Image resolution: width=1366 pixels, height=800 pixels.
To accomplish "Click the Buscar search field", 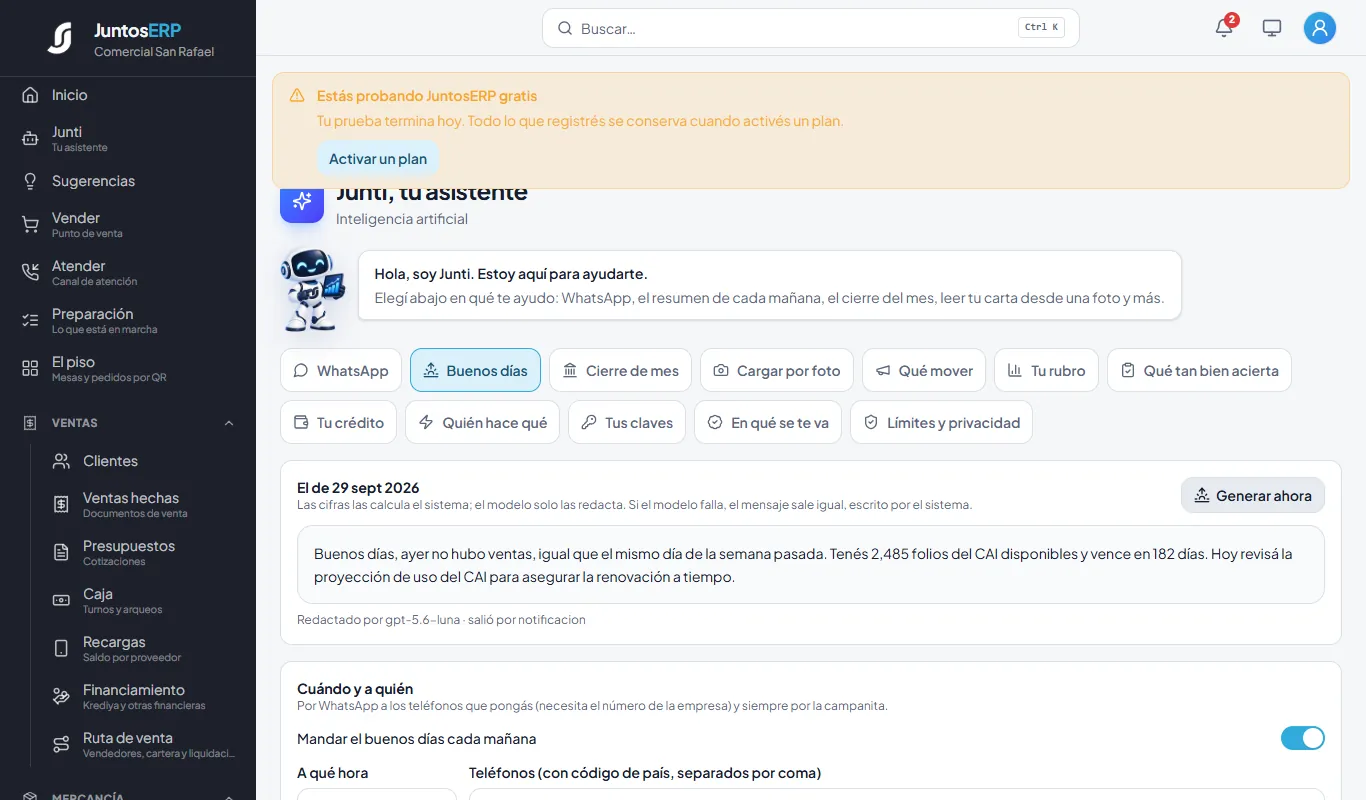I will click(x=810, y=28).
